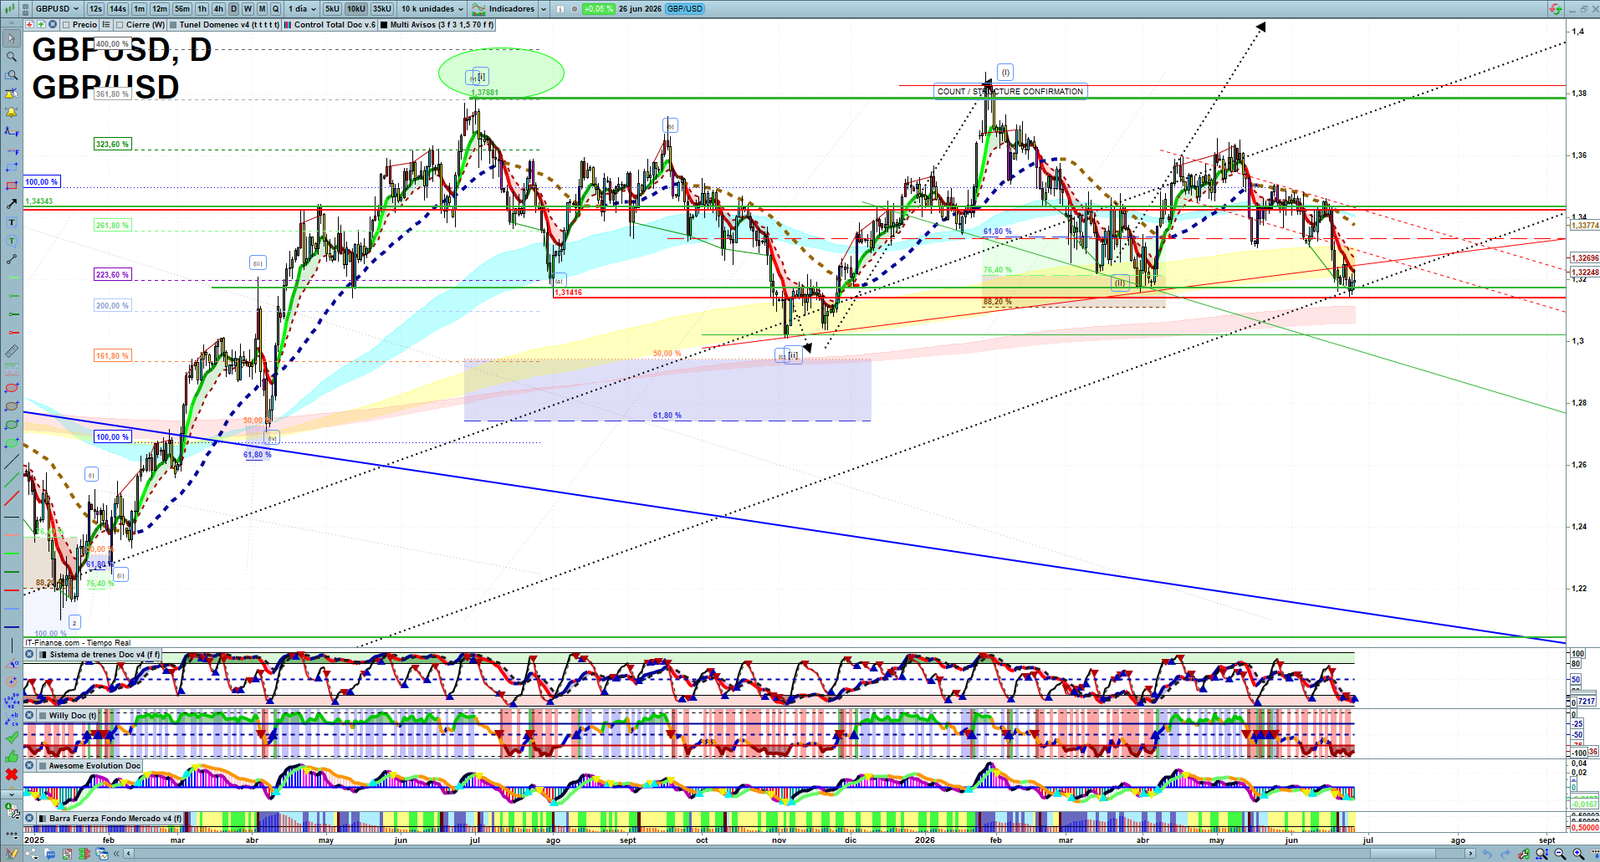Open the '10 k unidades' dropdown
This screenshot has height=862, width=1600.
pos(432,9)
